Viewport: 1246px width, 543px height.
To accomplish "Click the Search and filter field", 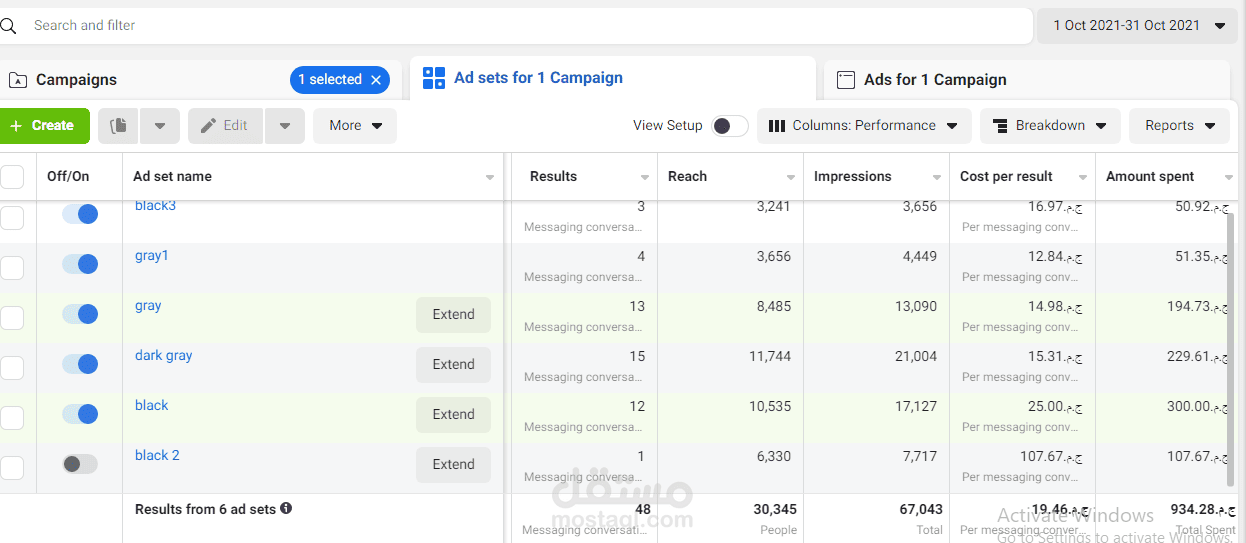I will point(515,26).
